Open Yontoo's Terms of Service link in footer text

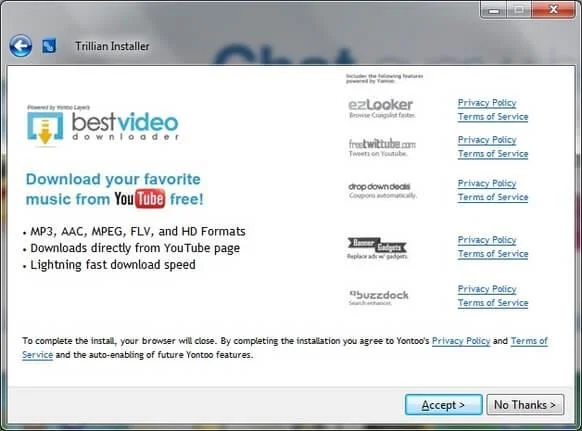pyautogui.click(x=529, y=341)
